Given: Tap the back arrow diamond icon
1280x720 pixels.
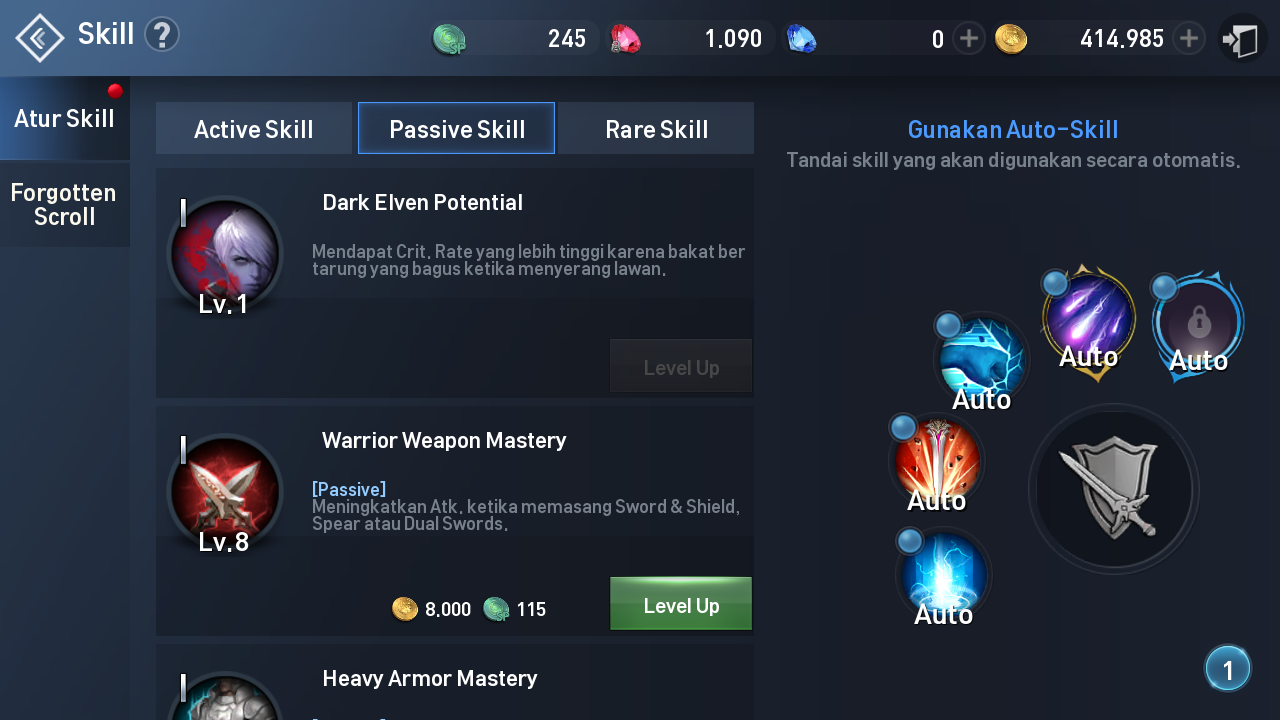Looking at the screenshot, I should [x=40, y=38].
